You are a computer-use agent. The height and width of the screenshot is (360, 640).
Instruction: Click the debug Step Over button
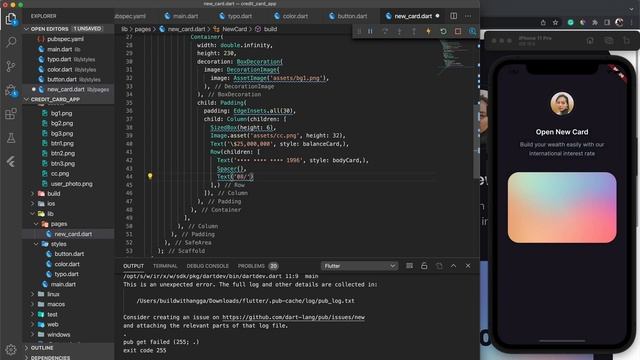(x=385, y=31)
